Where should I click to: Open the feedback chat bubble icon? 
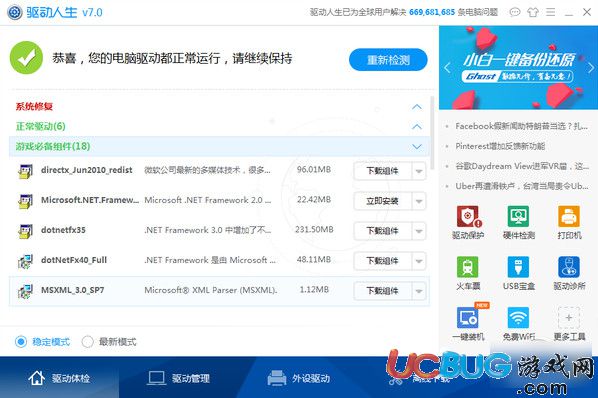click(x=514, y=12)
